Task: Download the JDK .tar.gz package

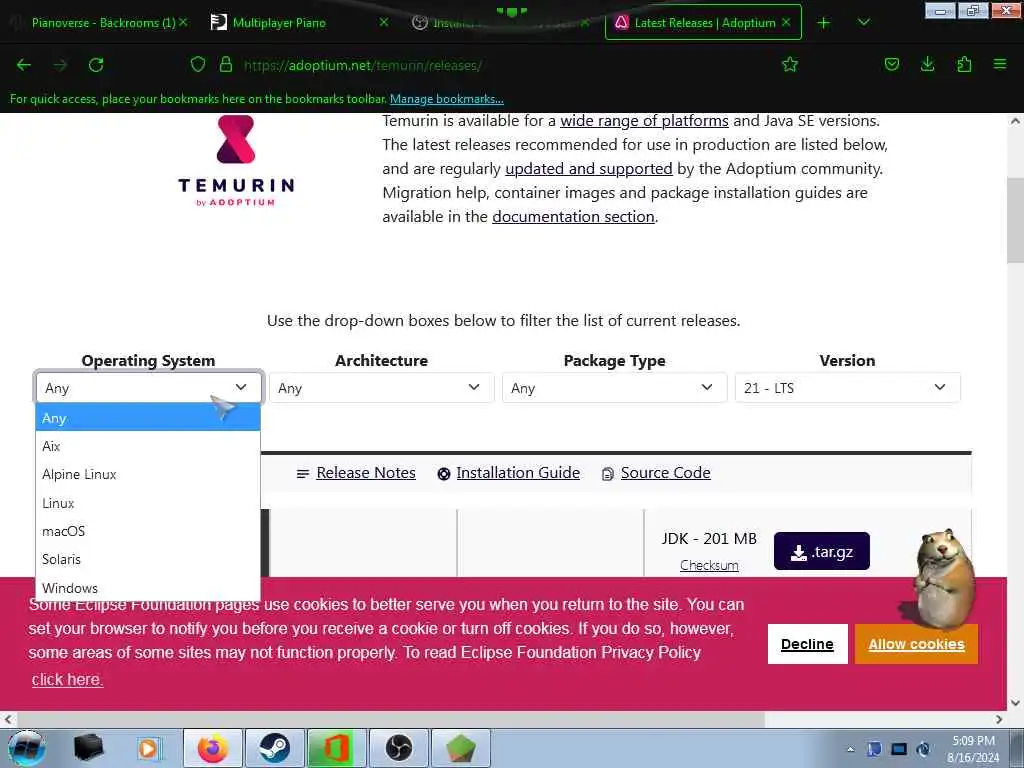Action: coord(822,551)
